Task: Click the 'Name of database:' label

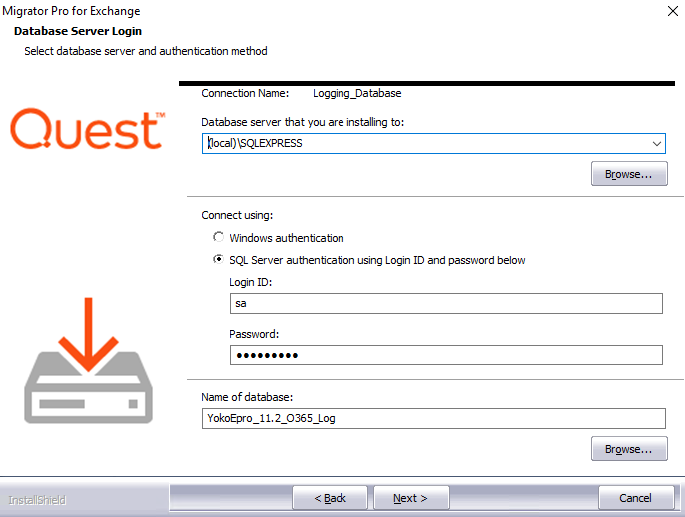Action: [x=247, y=397]
